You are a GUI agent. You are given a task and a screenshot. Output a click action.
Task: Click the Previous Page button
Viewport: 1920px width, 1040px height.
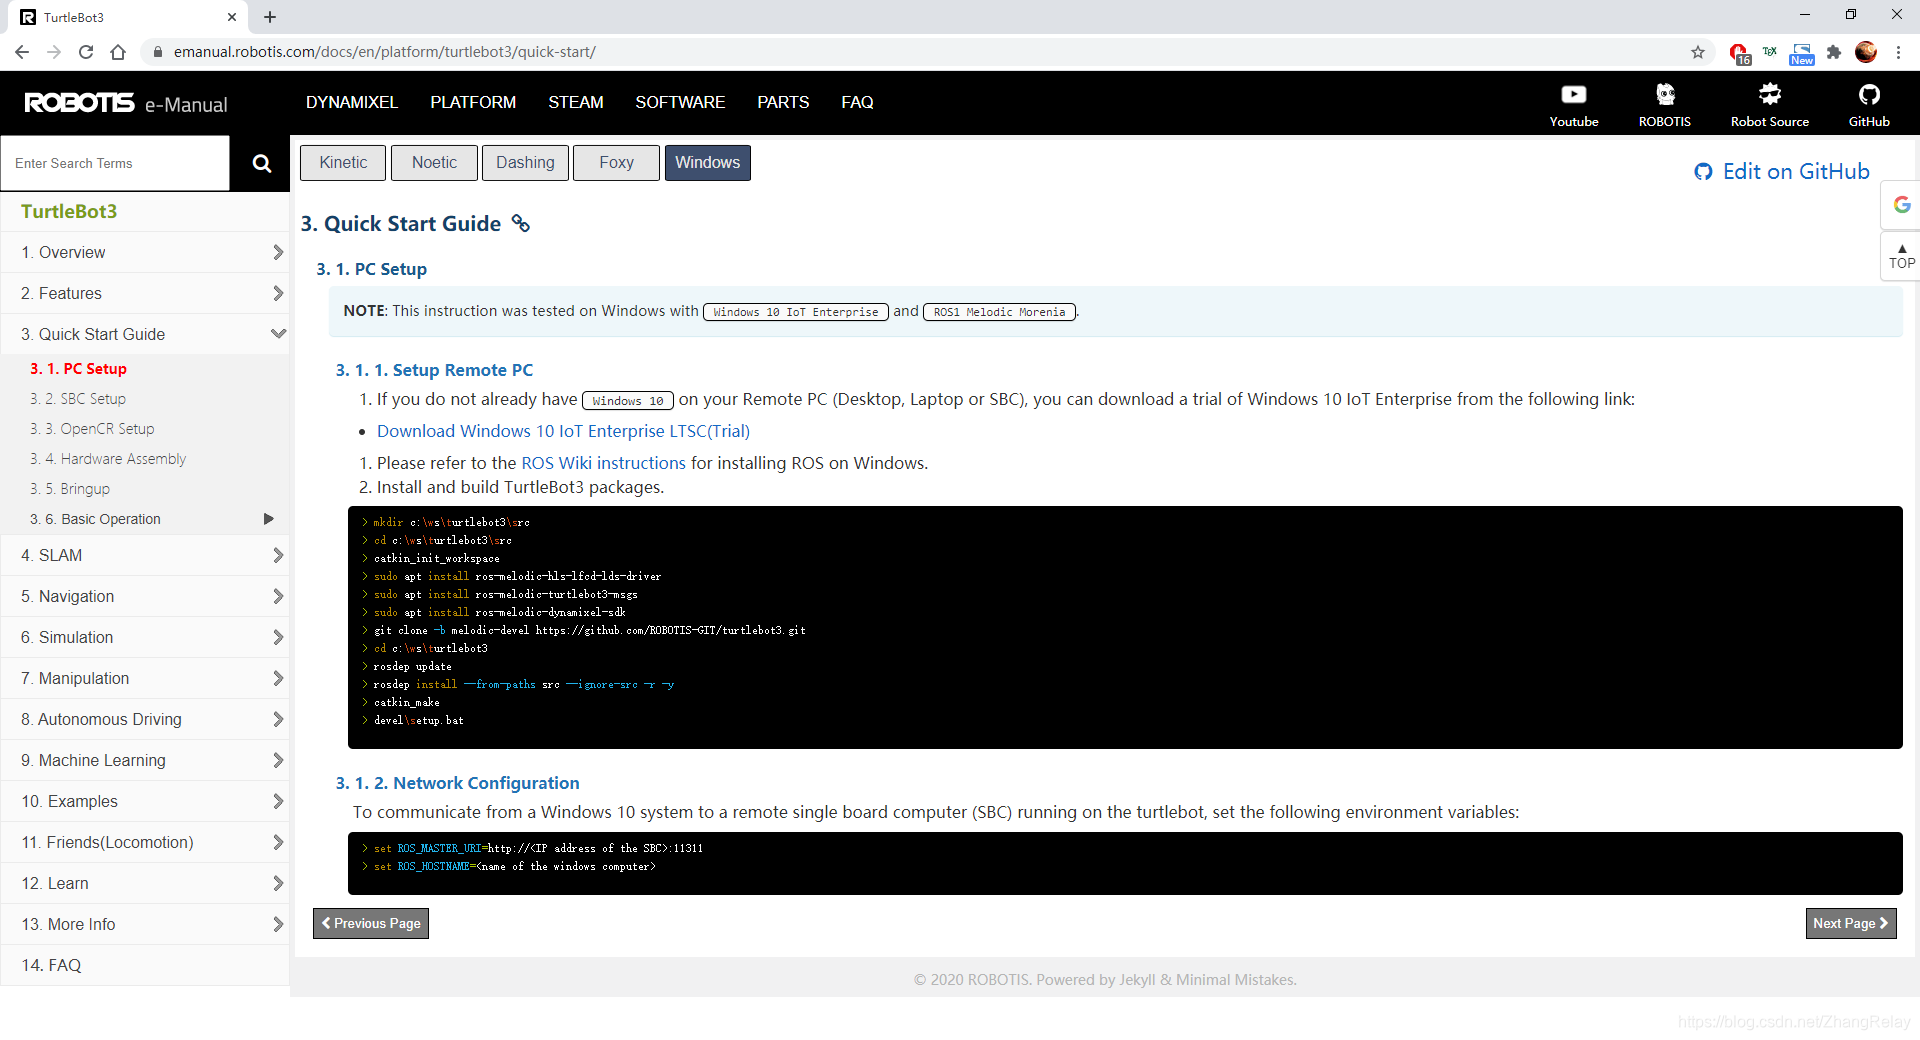tap(371, 923)
